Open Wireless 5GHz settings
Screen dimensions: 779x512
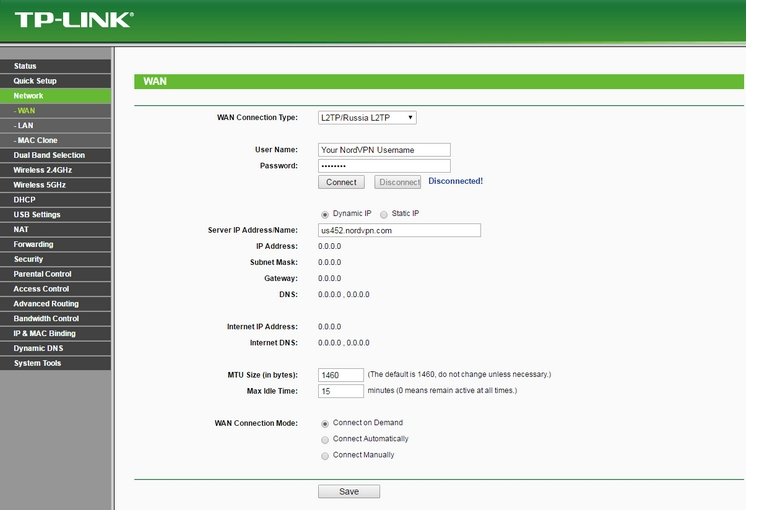(55, 185)
